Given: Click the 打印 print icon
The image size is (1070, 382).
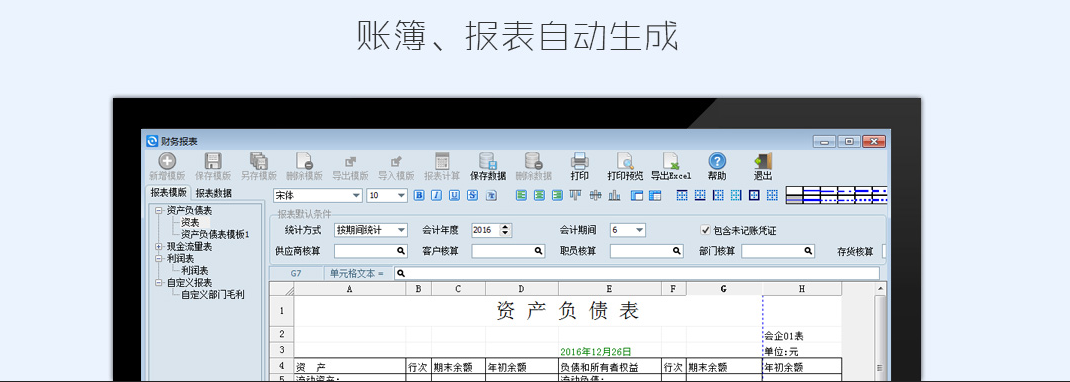Looking at the screenshot, I should 579,161.
